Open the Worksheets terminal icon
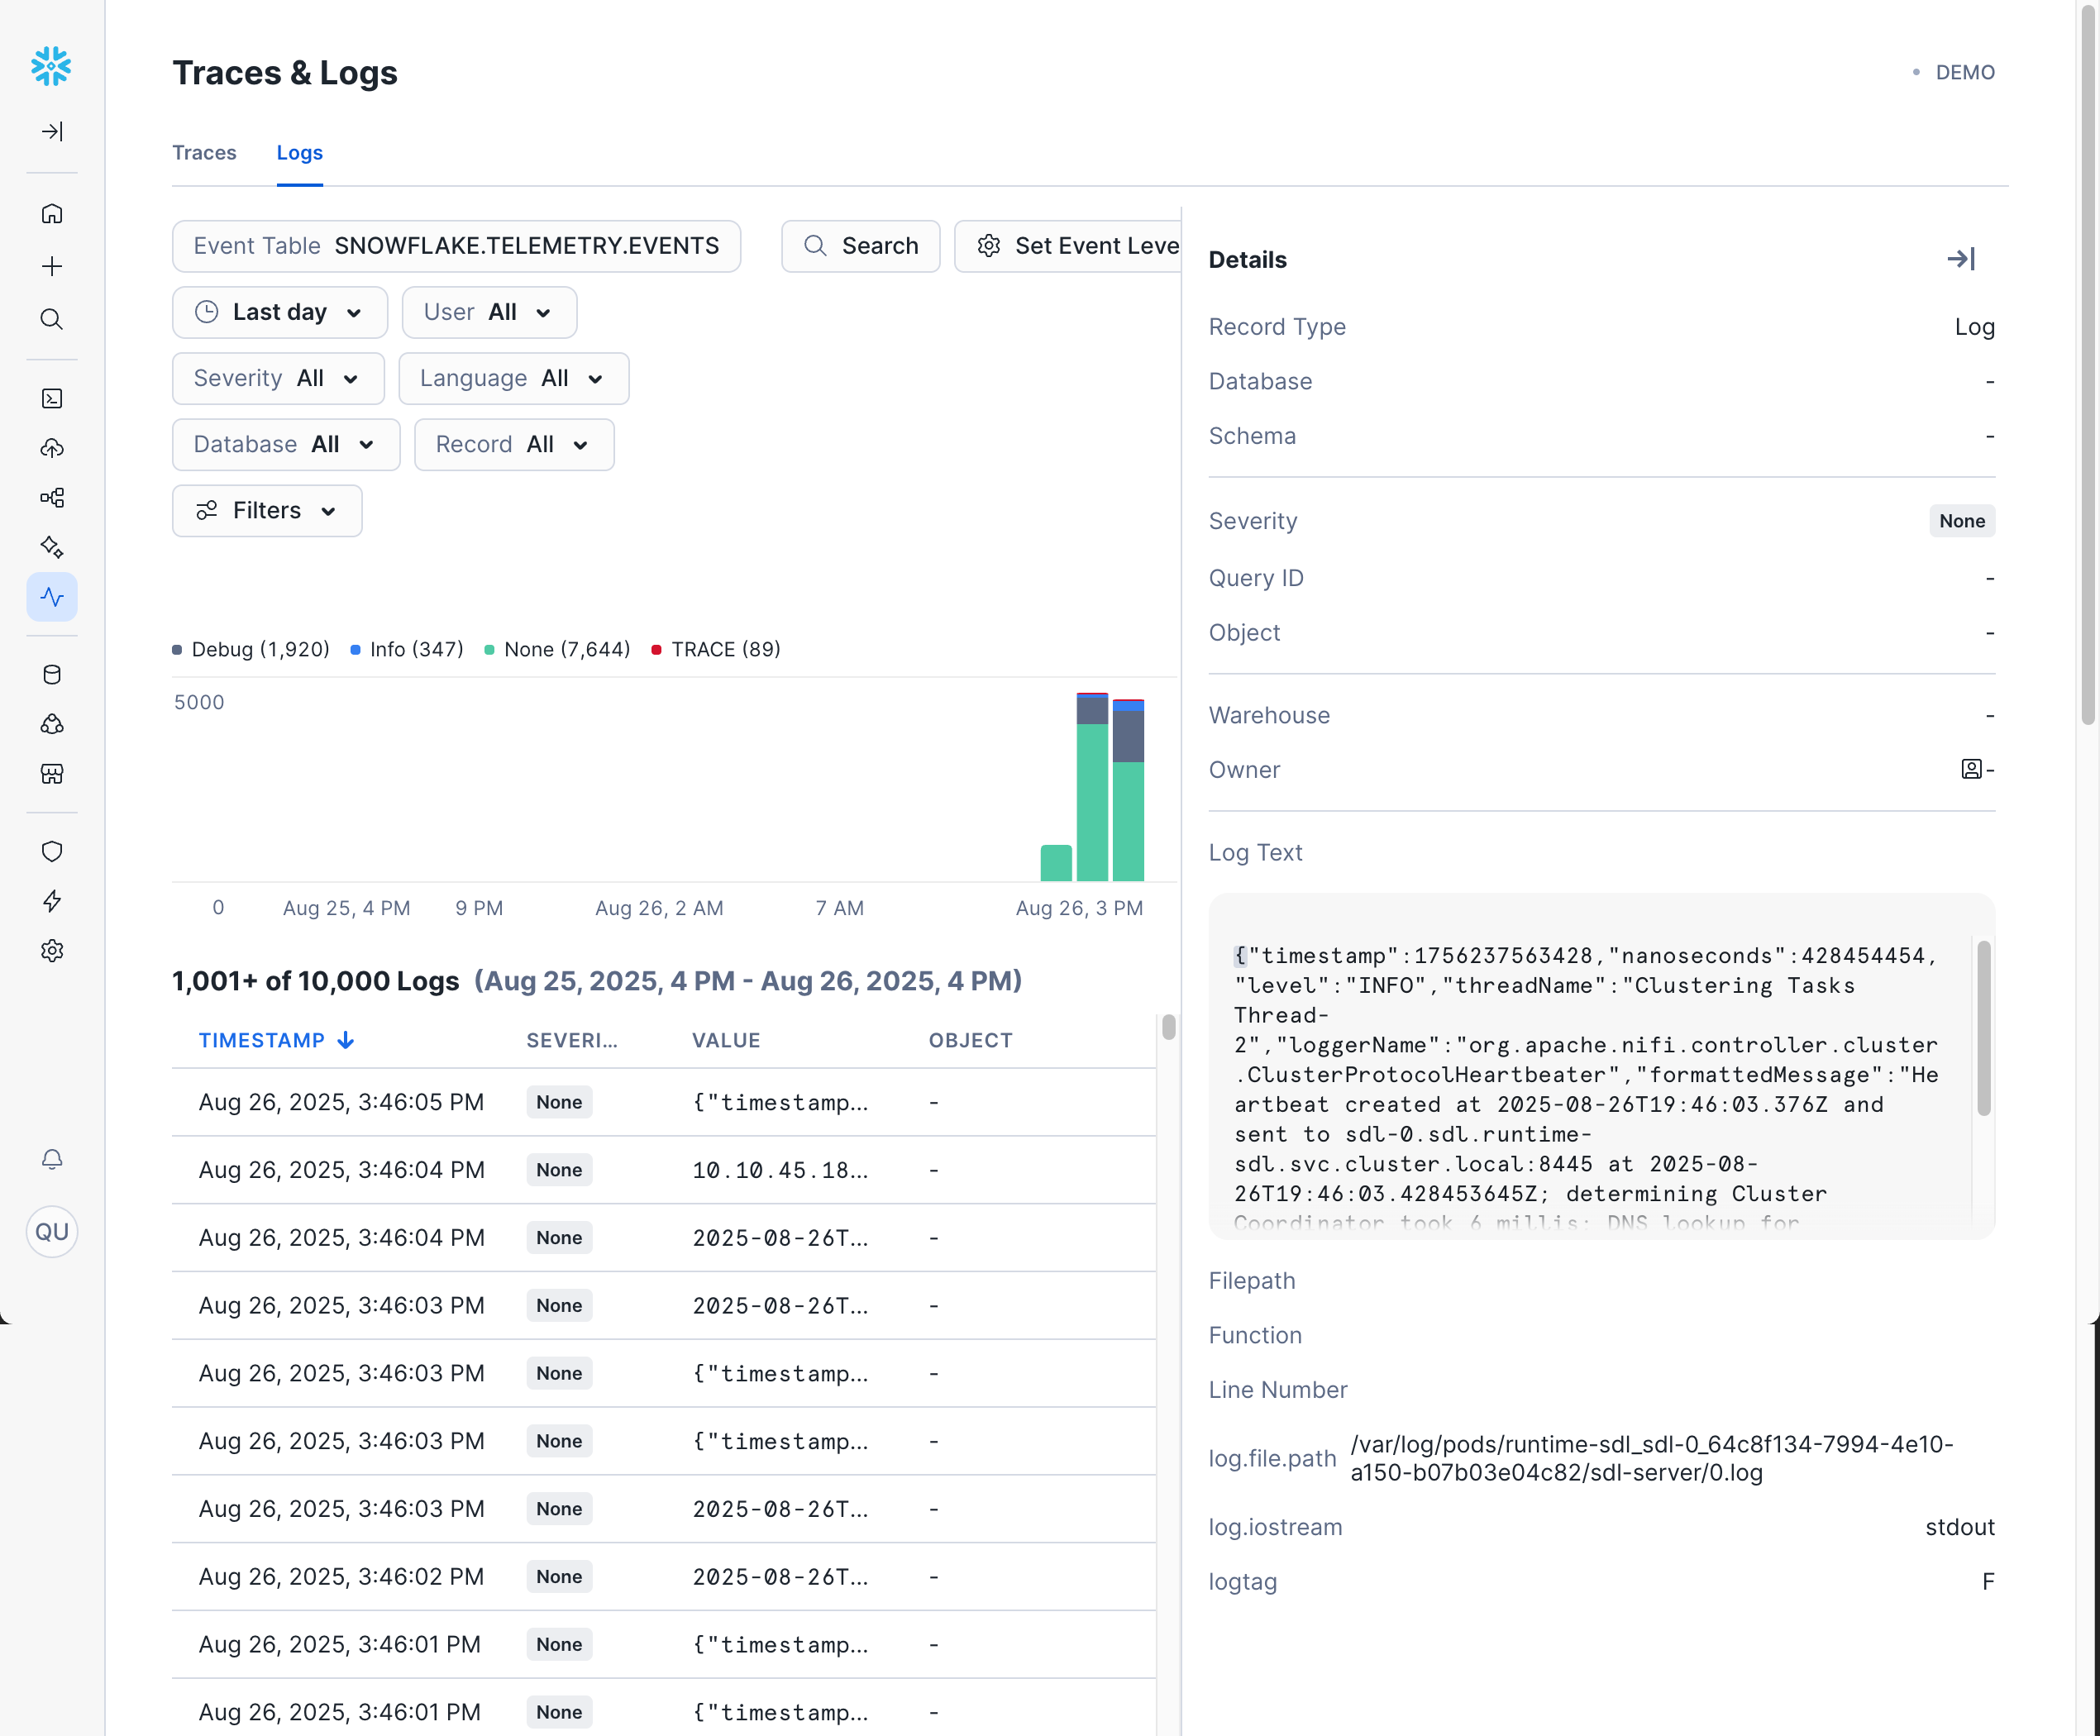The height and width of the screenshot is (1736, 2100). (51, 398)
